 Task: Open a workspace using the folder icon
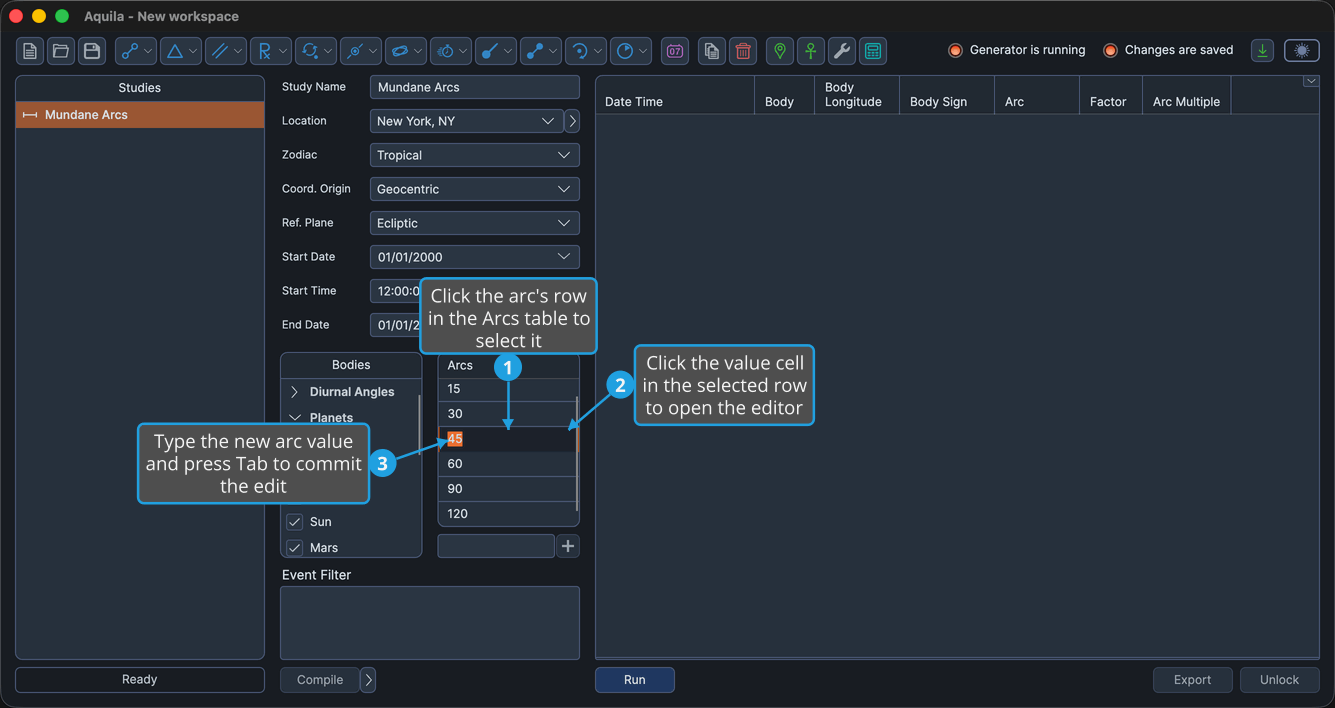(x=61, y=51)
